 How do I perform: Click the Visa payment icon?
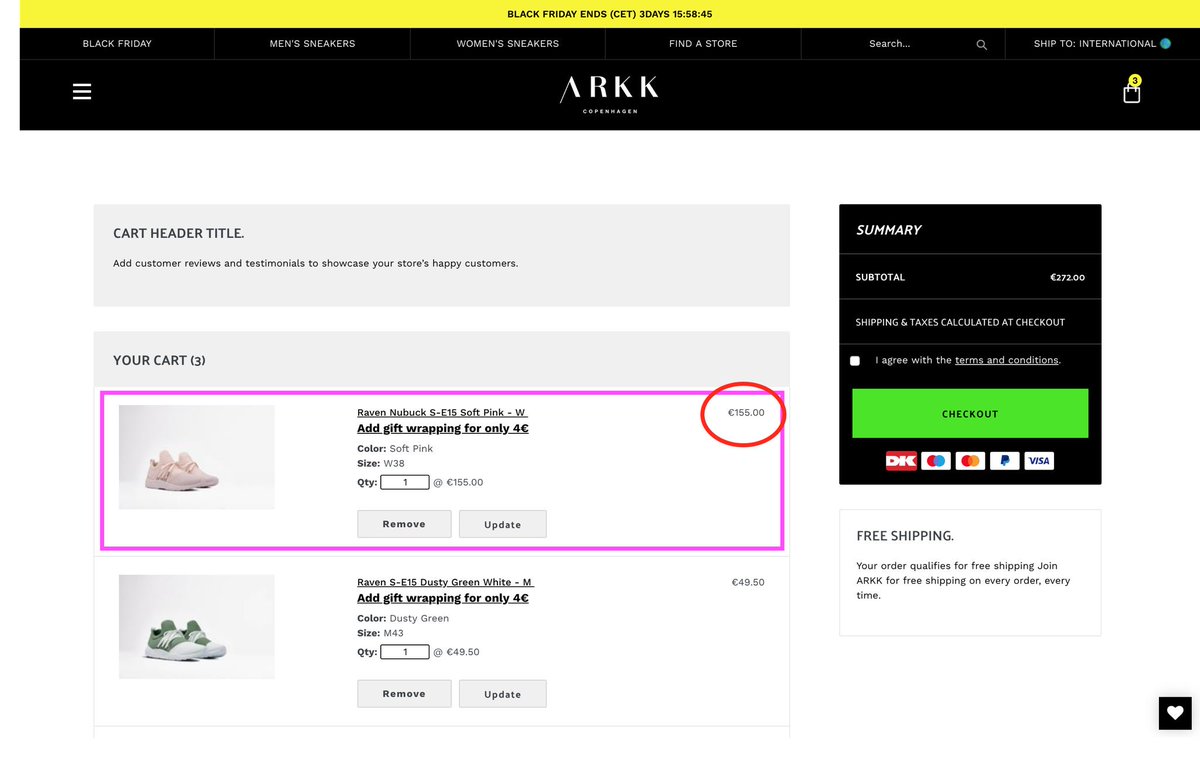[1039, 461]
